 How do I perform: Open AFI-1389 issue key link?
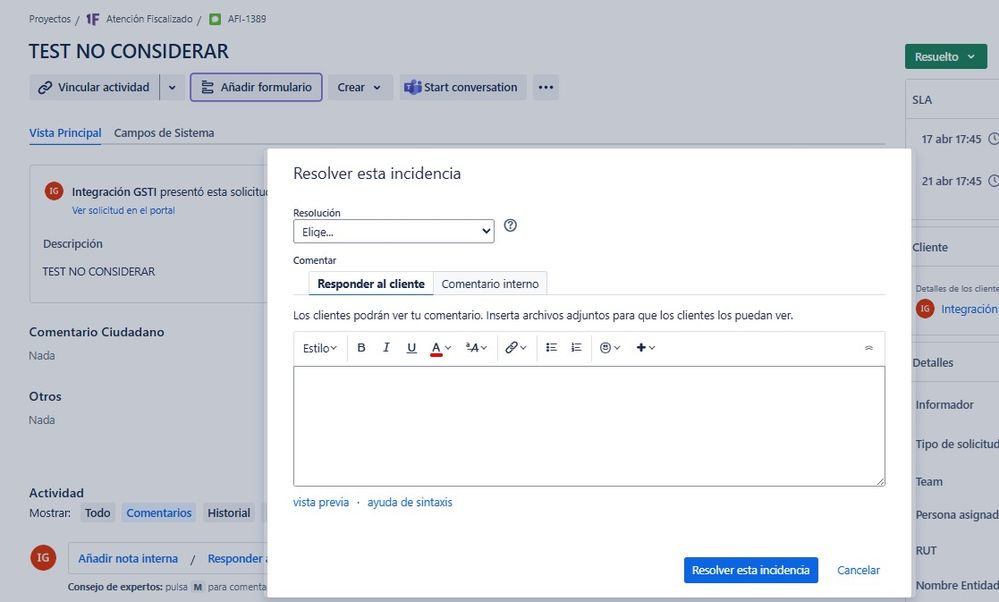point(247,19)
